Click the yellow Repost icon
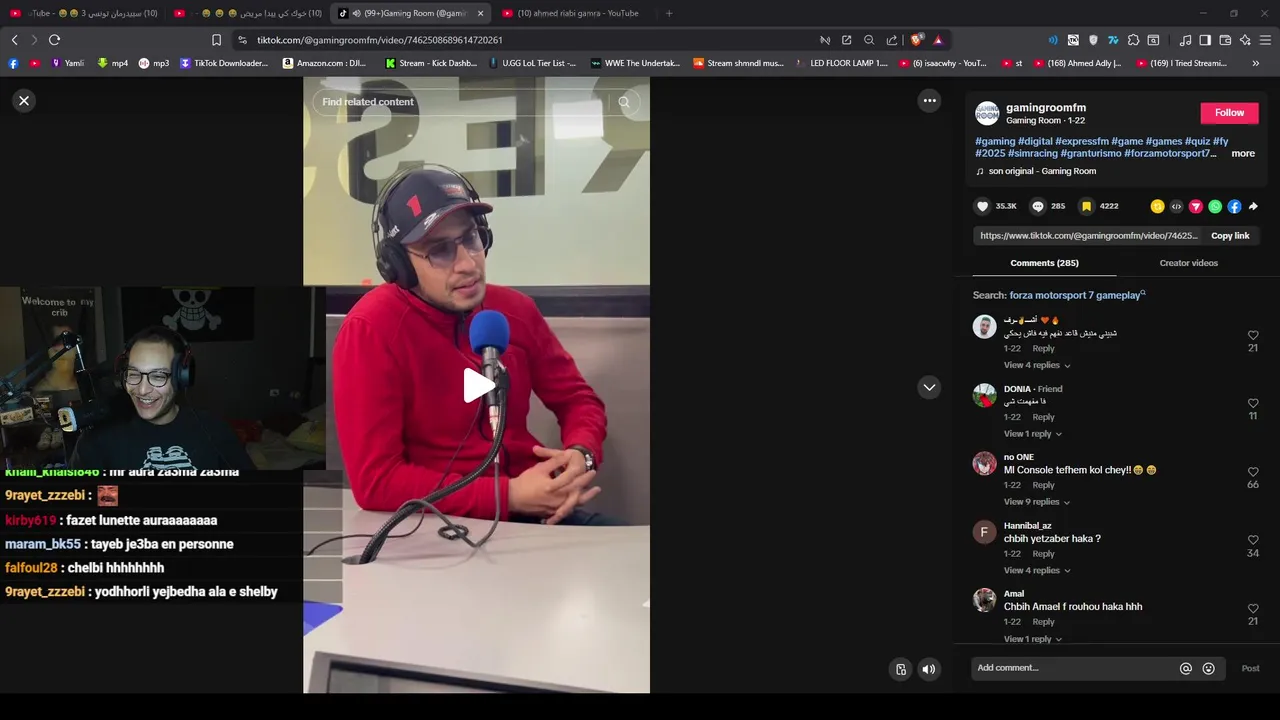 tap(1157, 207)
